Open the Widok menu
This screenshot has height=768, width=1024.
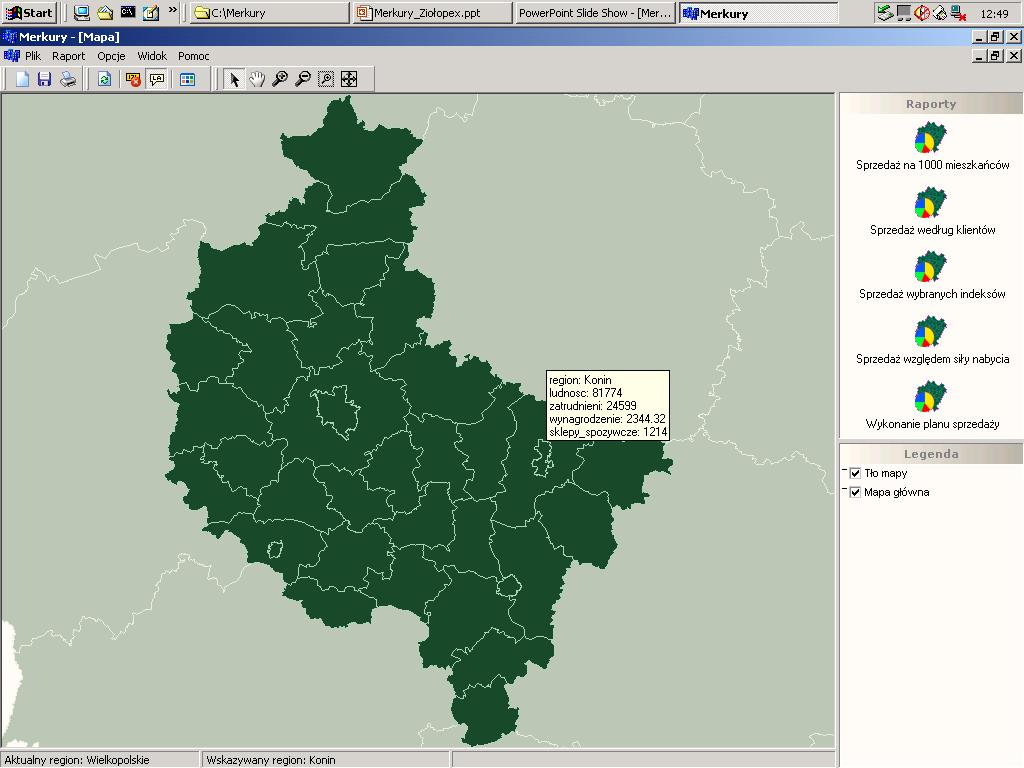tap(152, 56)
